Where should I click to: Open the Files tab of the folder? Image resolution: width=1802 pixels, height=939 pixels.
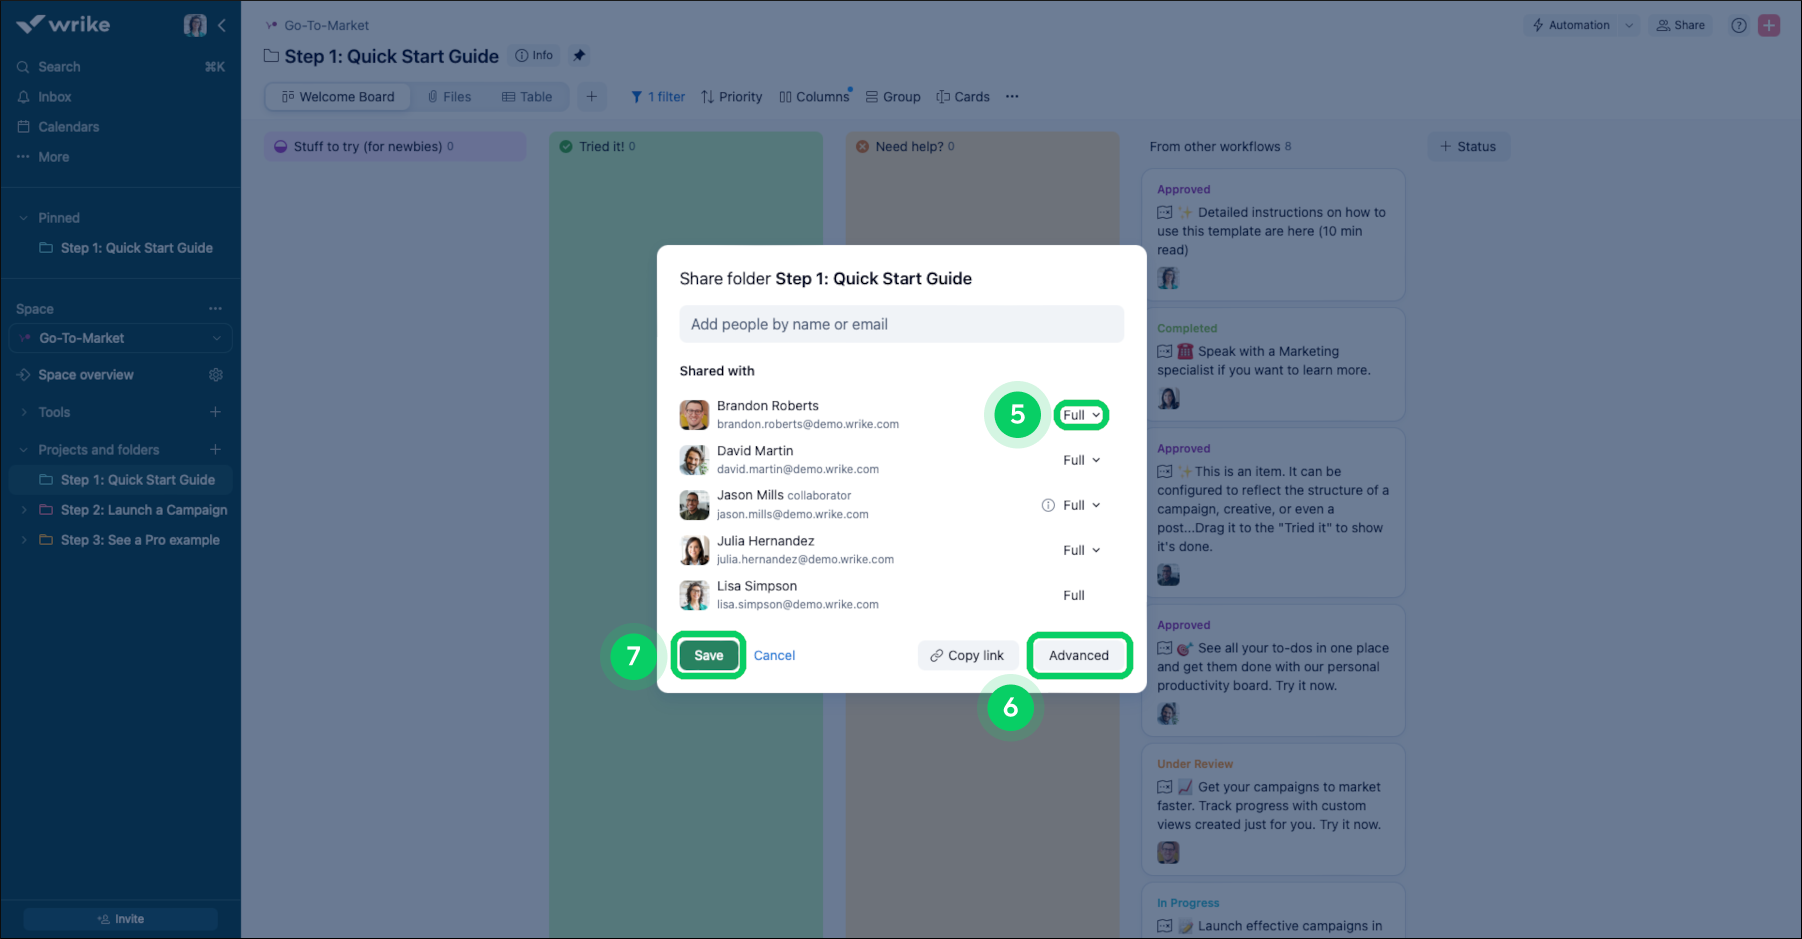point(449,96)
